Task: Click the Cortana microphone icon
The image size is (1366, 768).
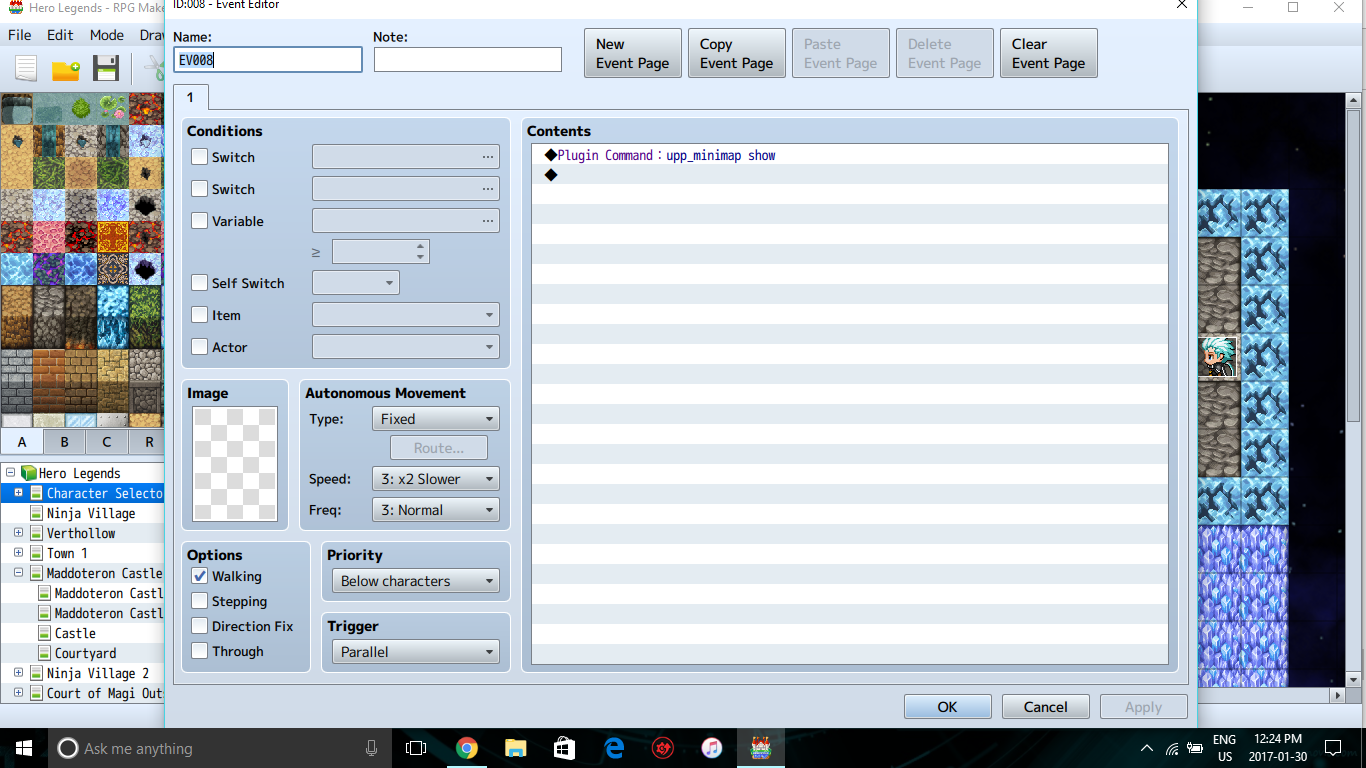Action: (371, 748)
